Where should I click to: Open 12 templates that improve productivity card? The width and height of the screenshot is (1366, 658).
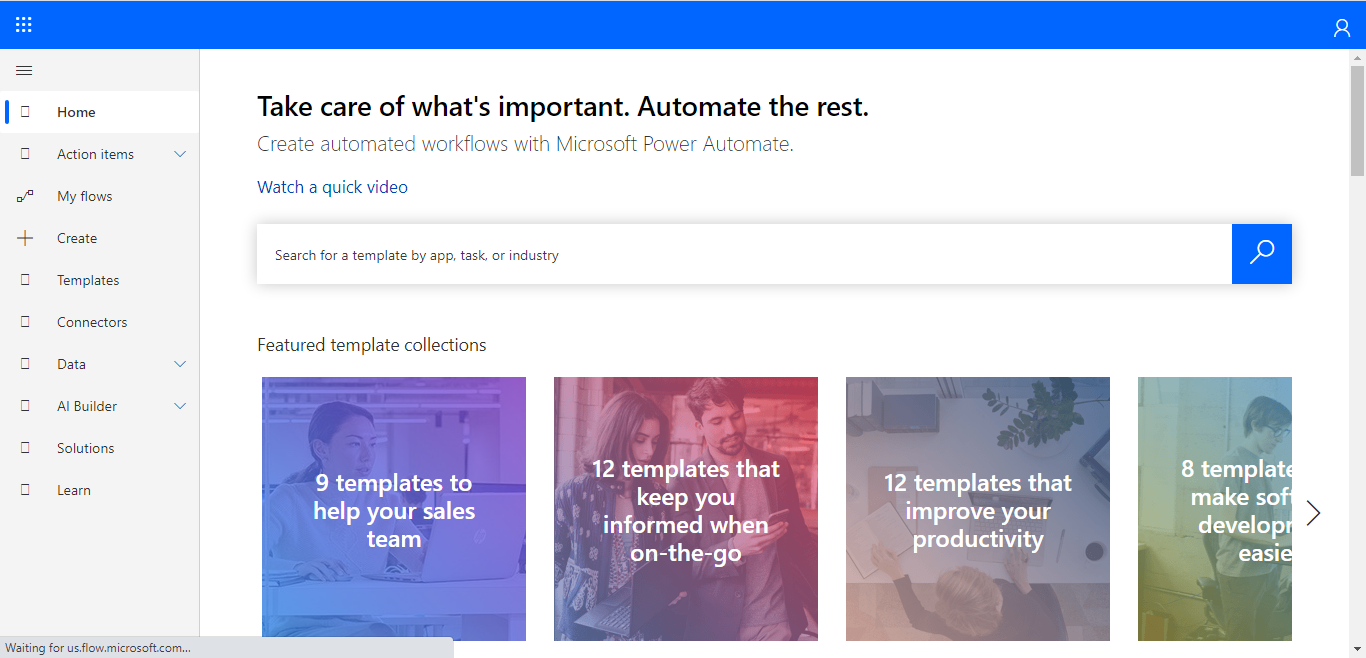pyautogui.click(x=978, y=509)
